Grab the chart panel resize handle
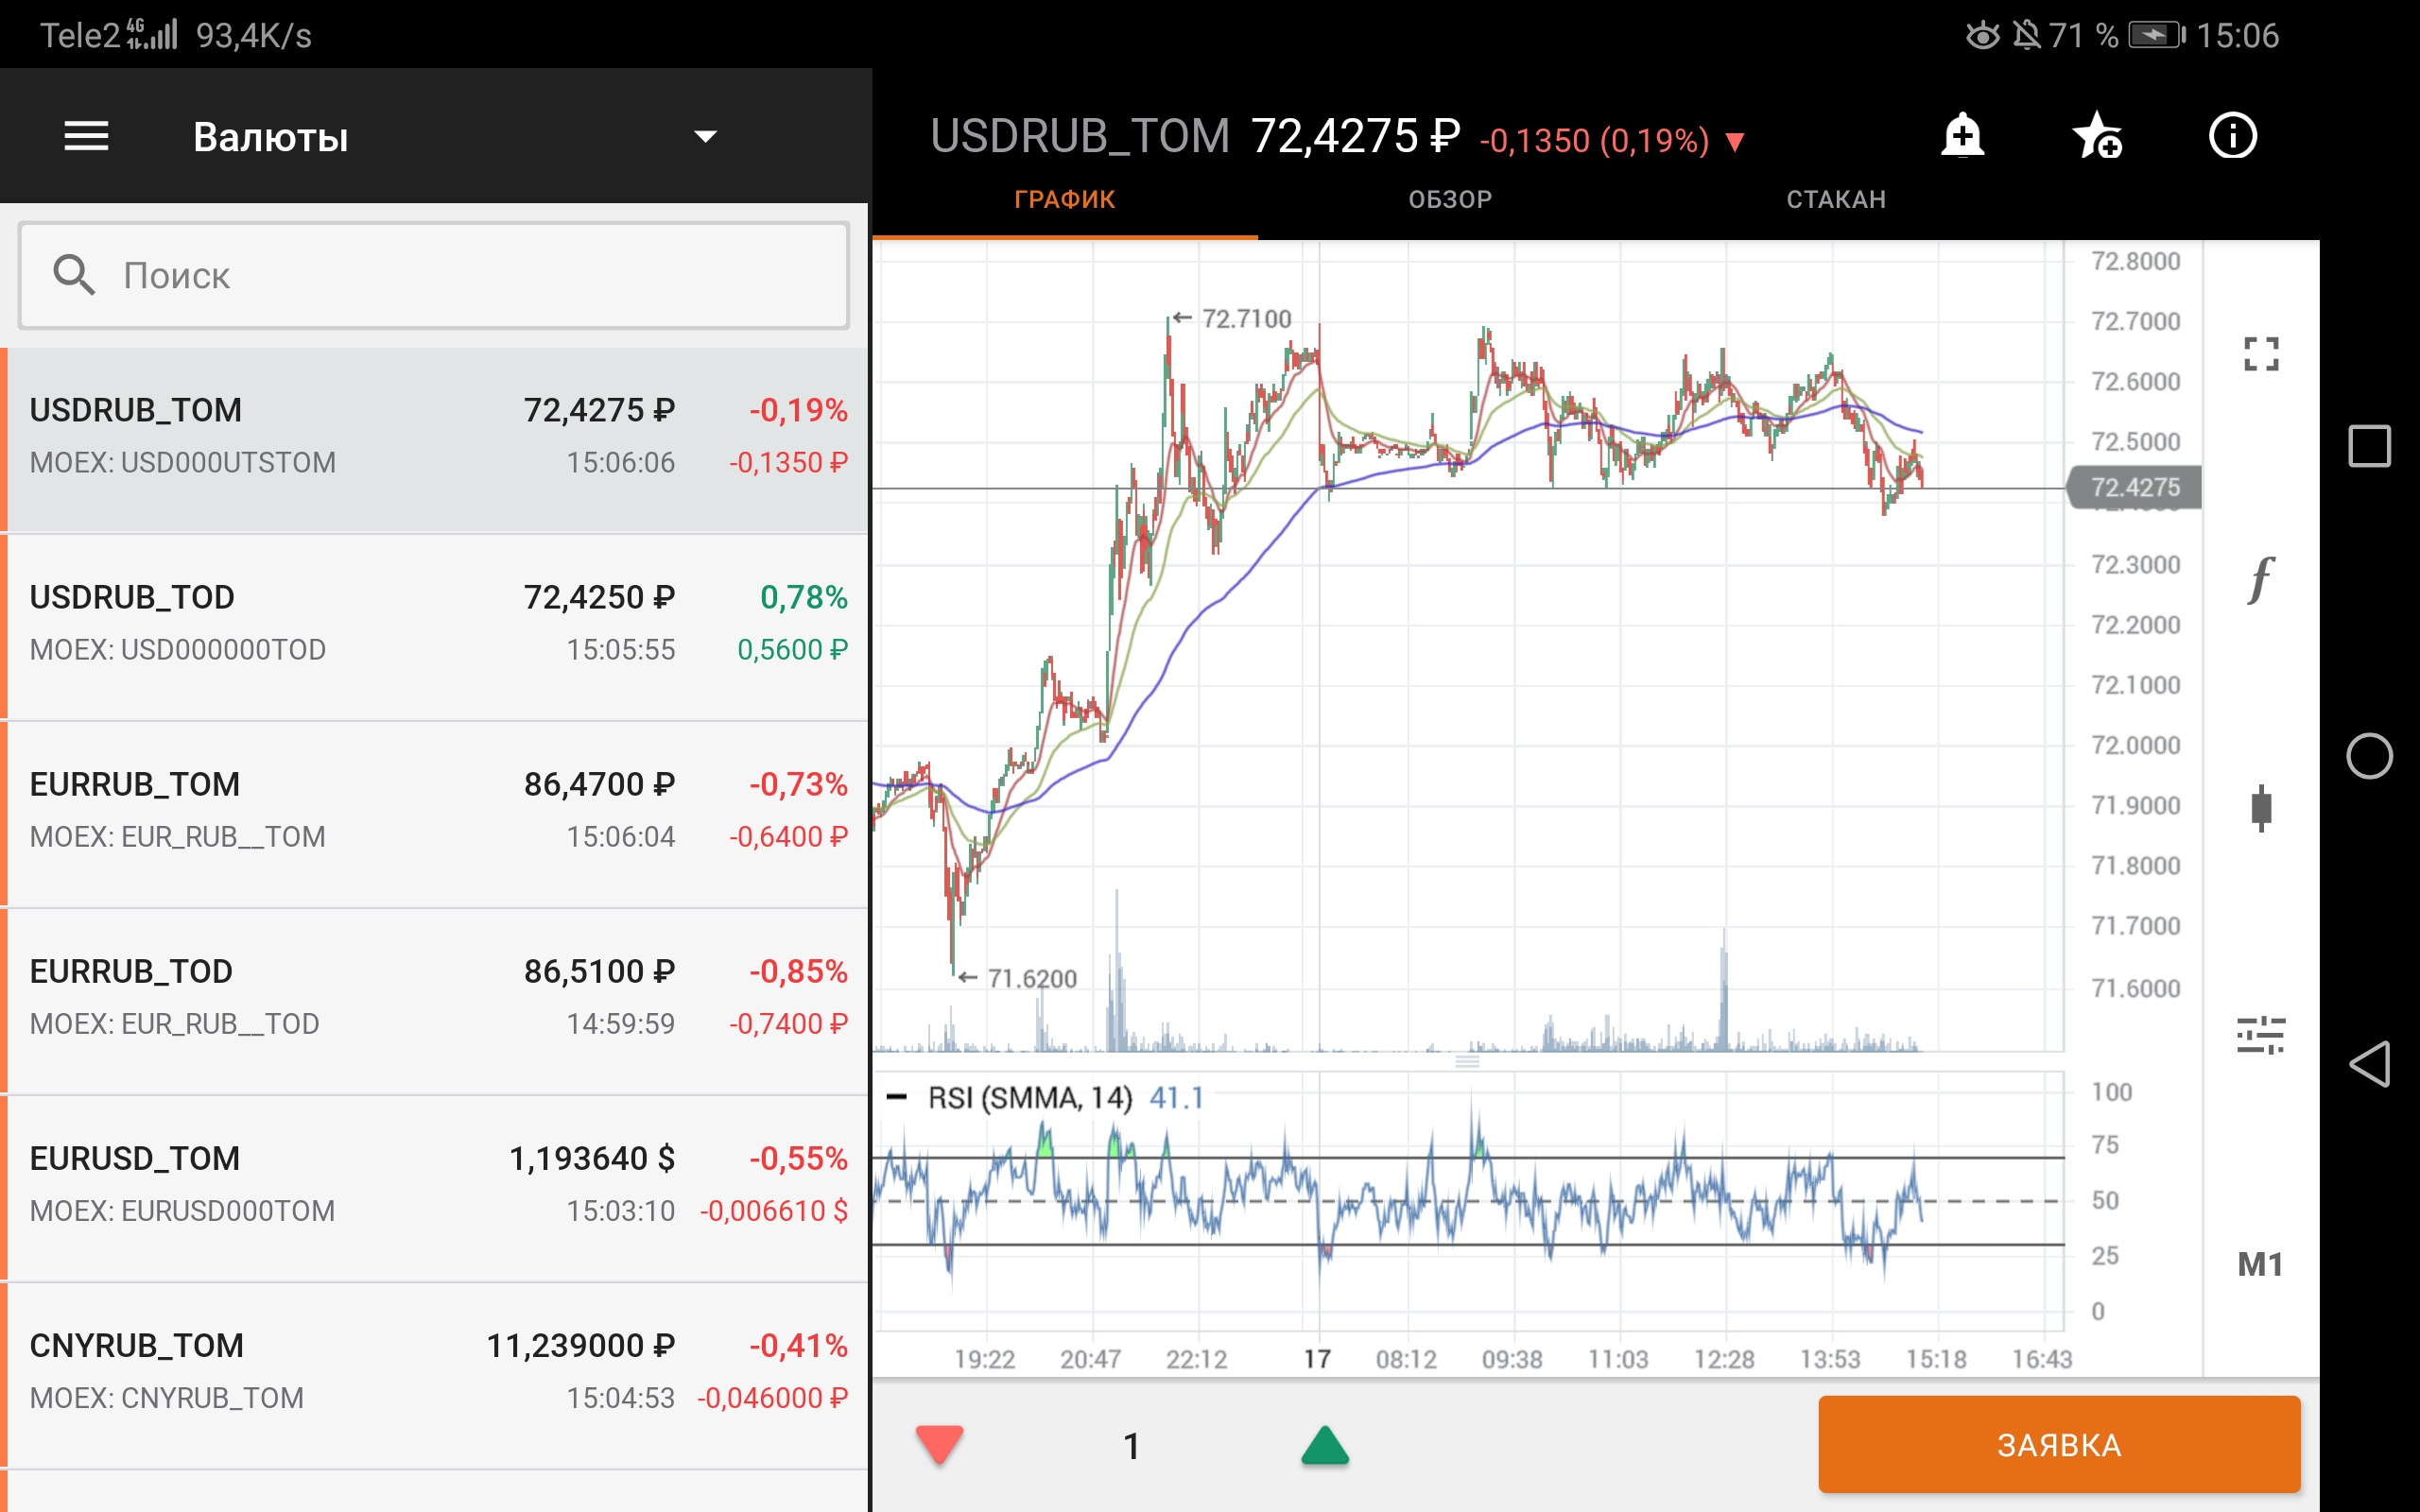This screenshot has height=1512, width=2420. 1467,1061
